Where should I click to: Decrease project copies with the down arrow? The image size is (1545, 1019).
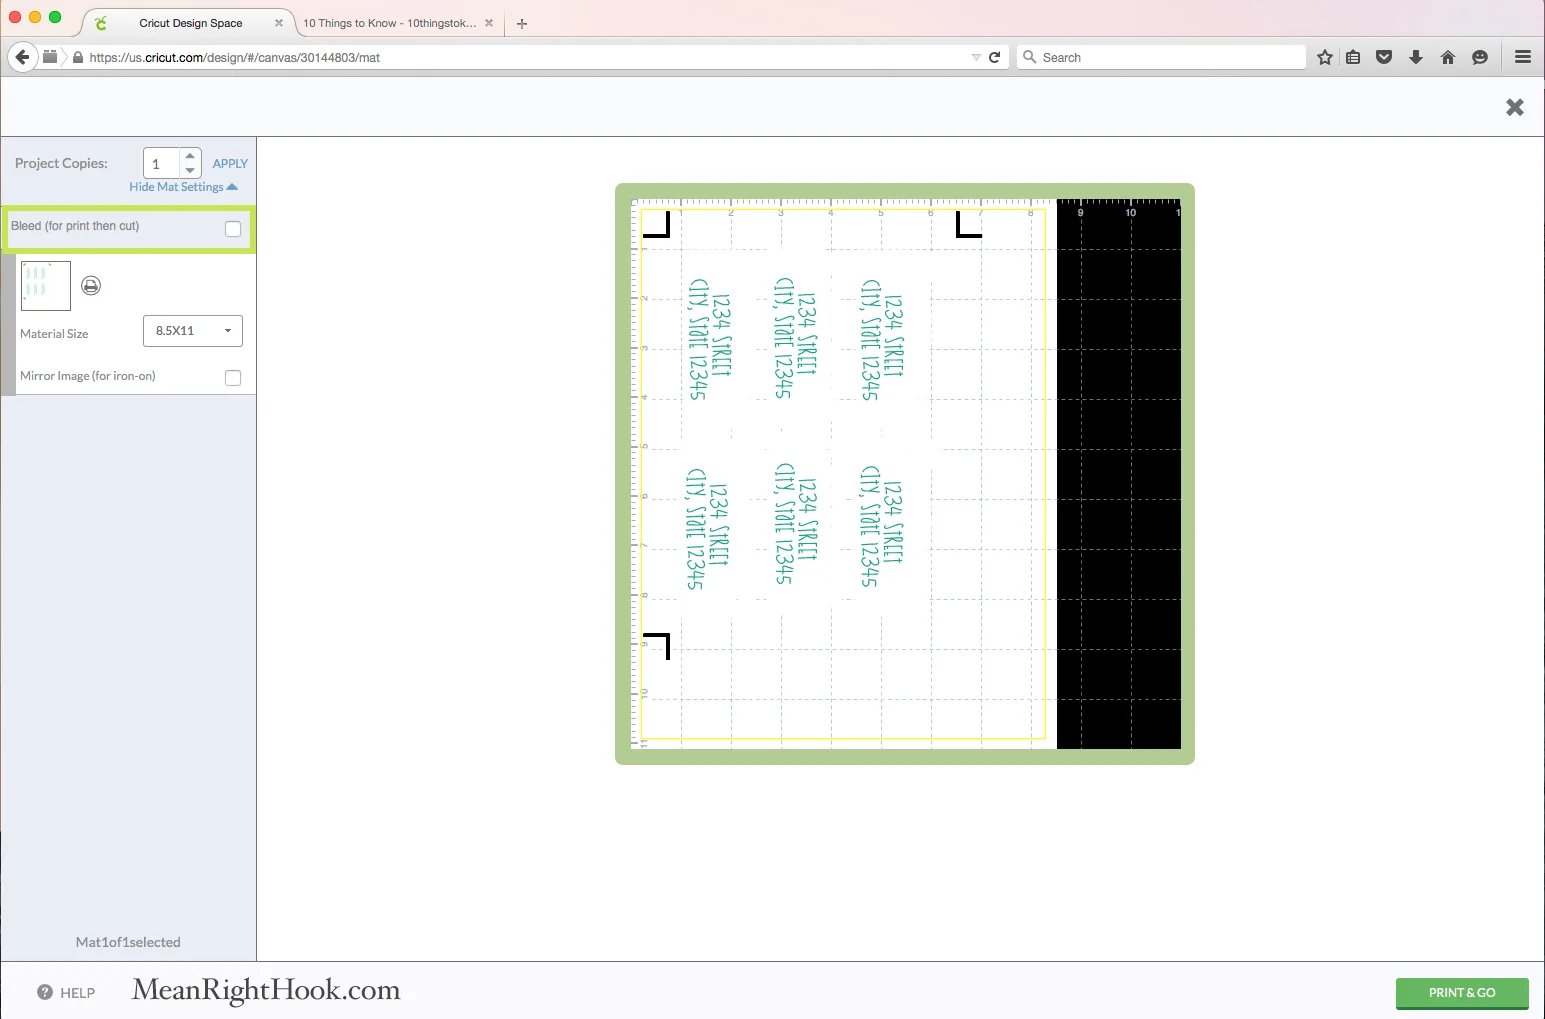coord(190,171)
